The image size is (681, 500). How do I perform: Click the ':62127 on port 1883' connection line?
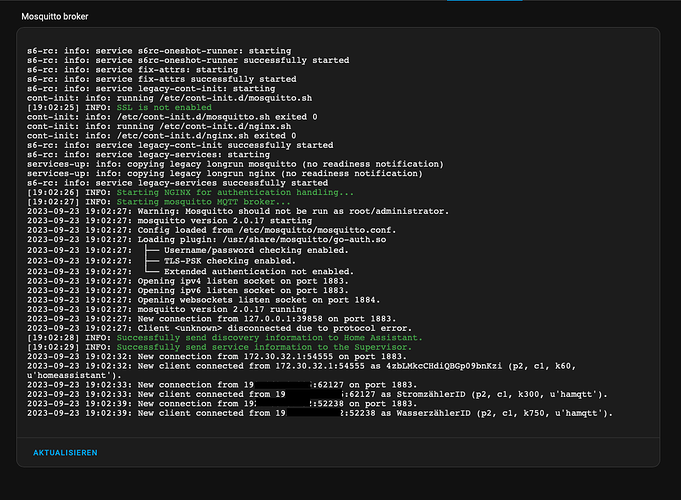click(222, 385)
